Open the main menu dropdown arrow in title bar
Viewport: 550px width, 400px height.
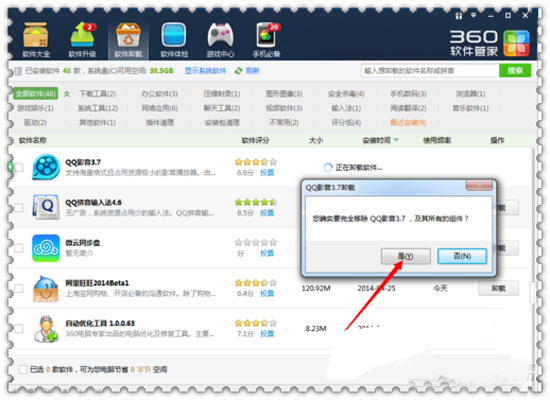click(474, 15)
